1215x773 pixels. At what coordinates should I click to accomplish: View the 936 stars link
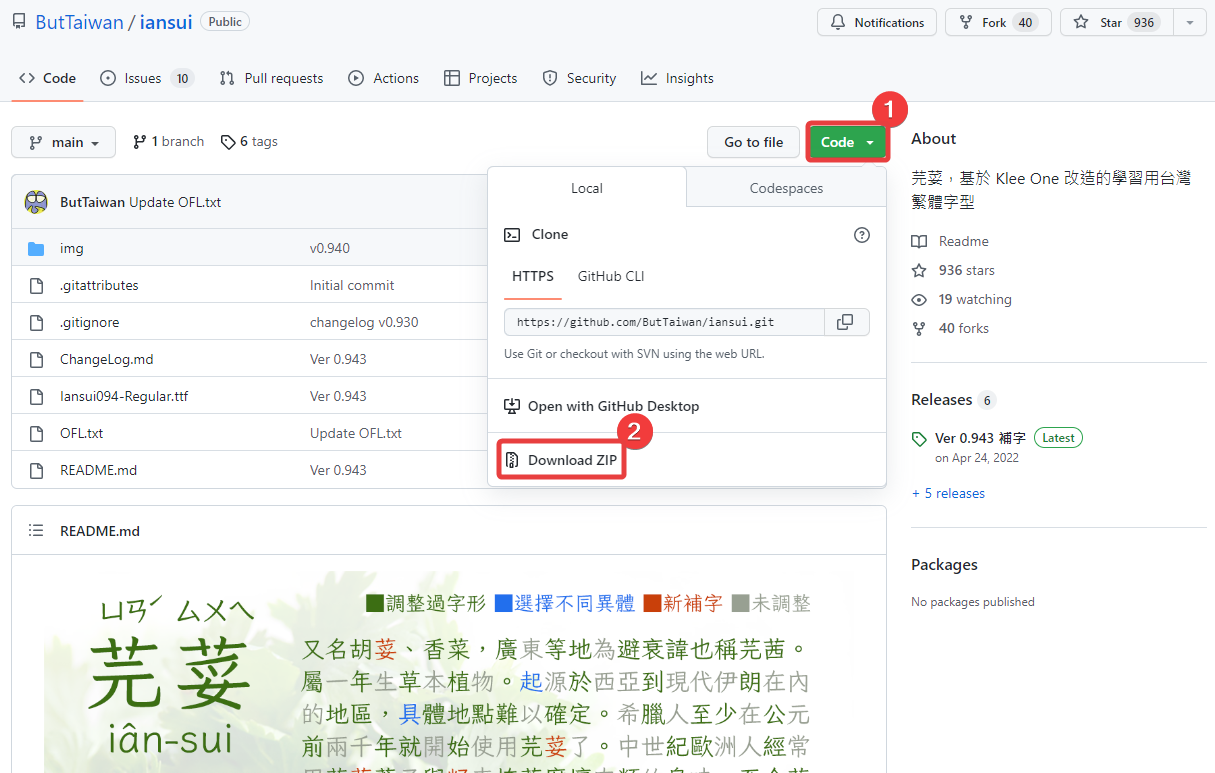coord(953,270)
